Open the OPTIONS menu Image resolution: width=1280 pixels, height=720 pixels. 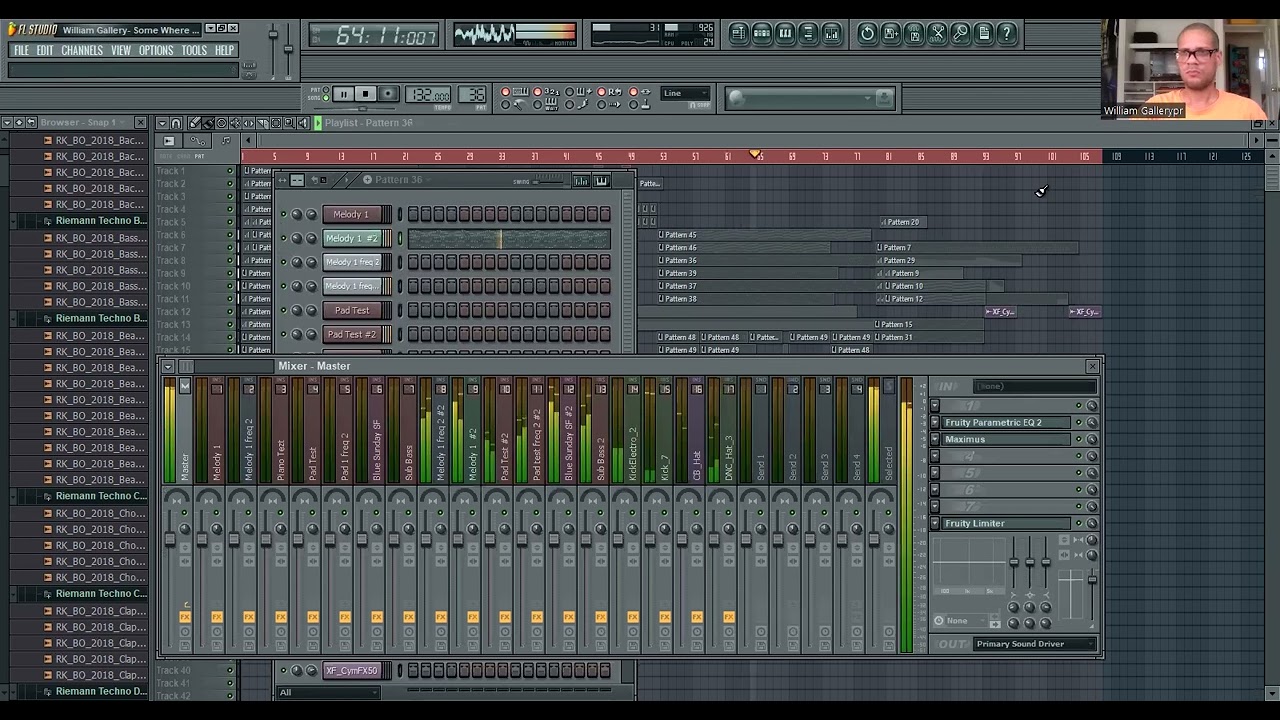156,51
